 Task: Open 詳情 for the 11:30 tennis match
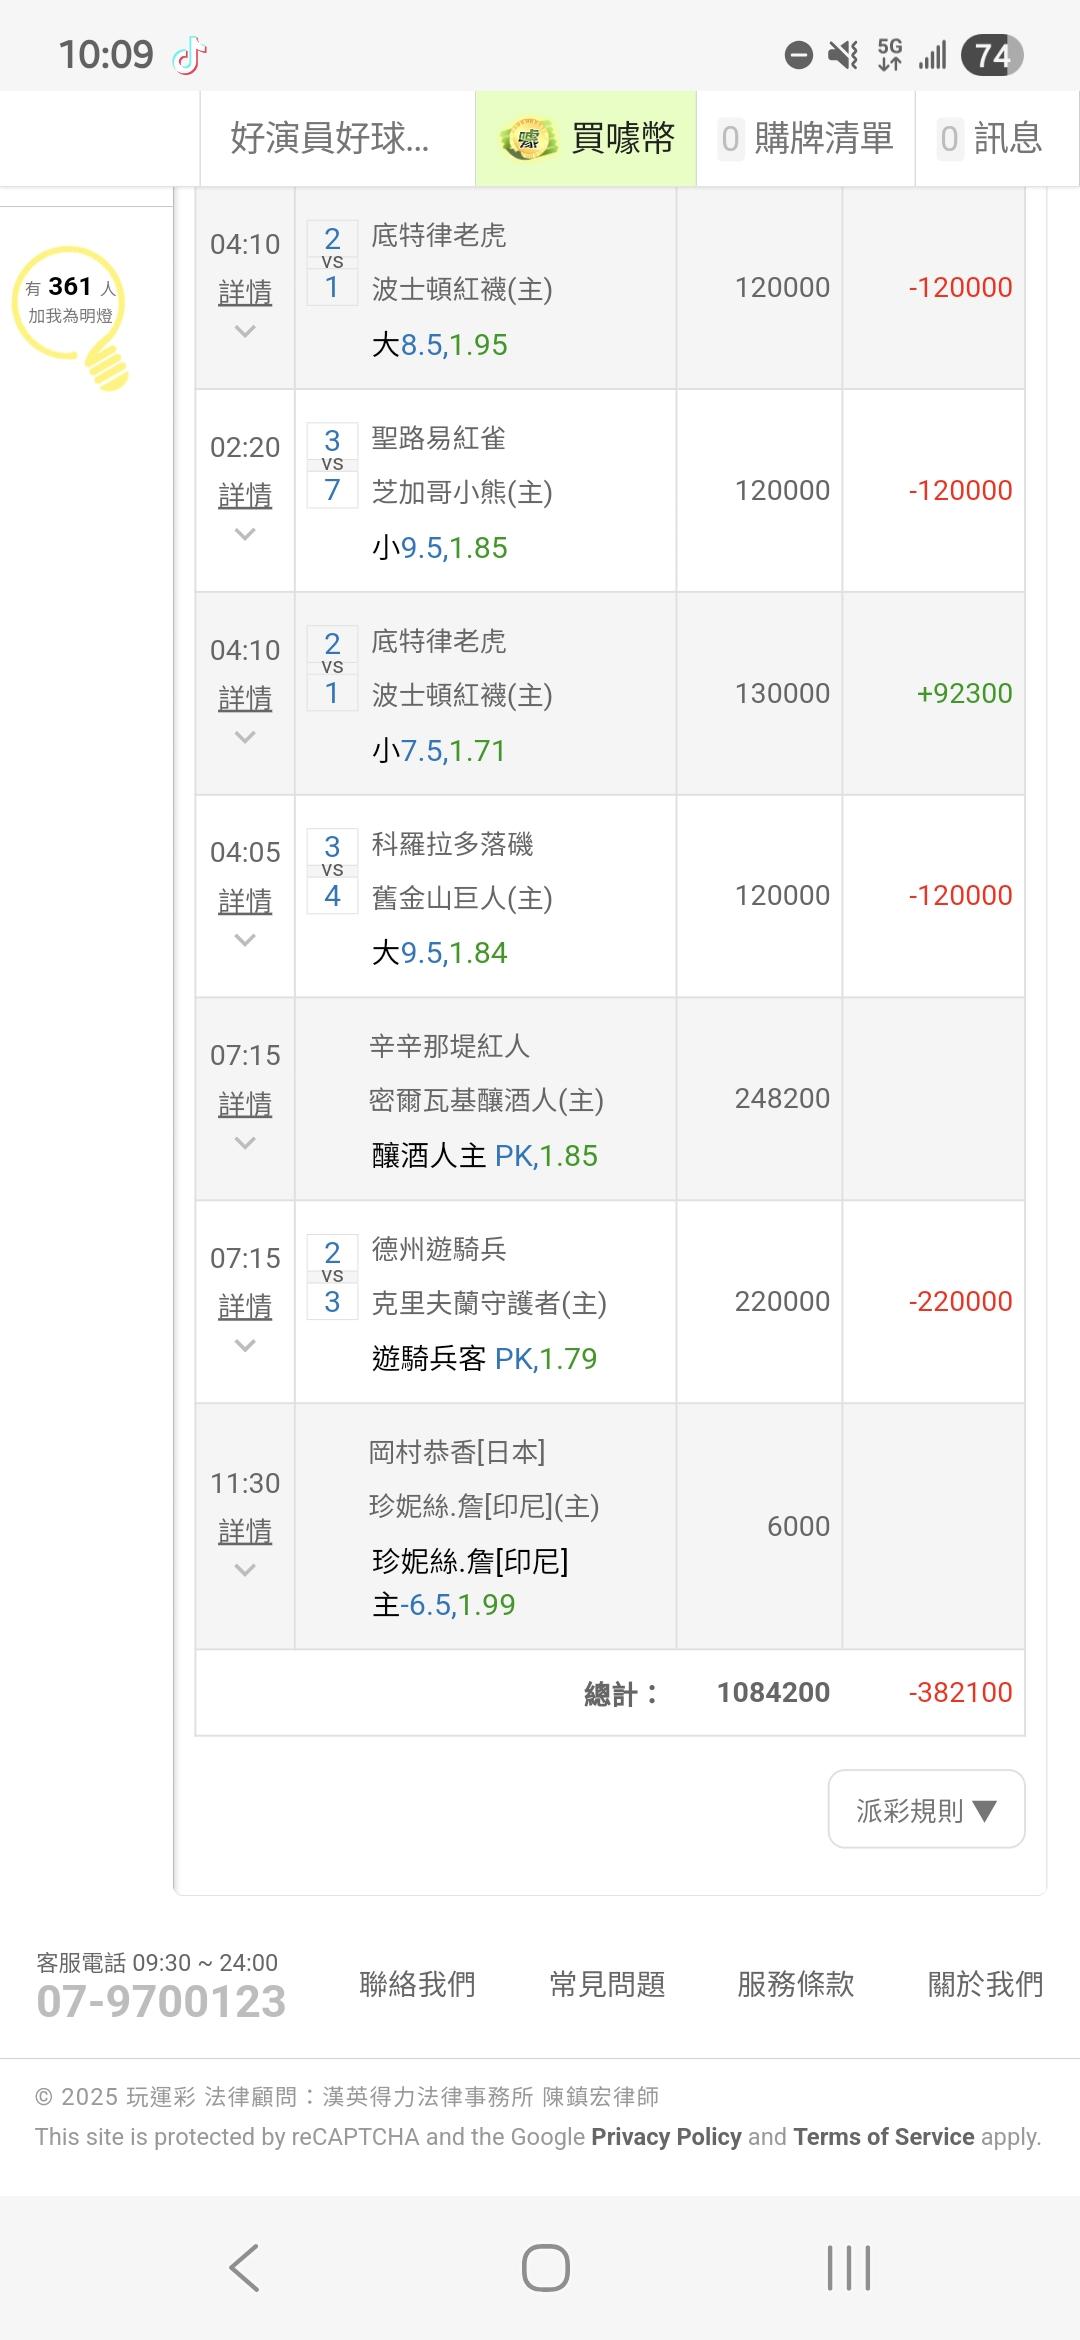[245, 1531]
